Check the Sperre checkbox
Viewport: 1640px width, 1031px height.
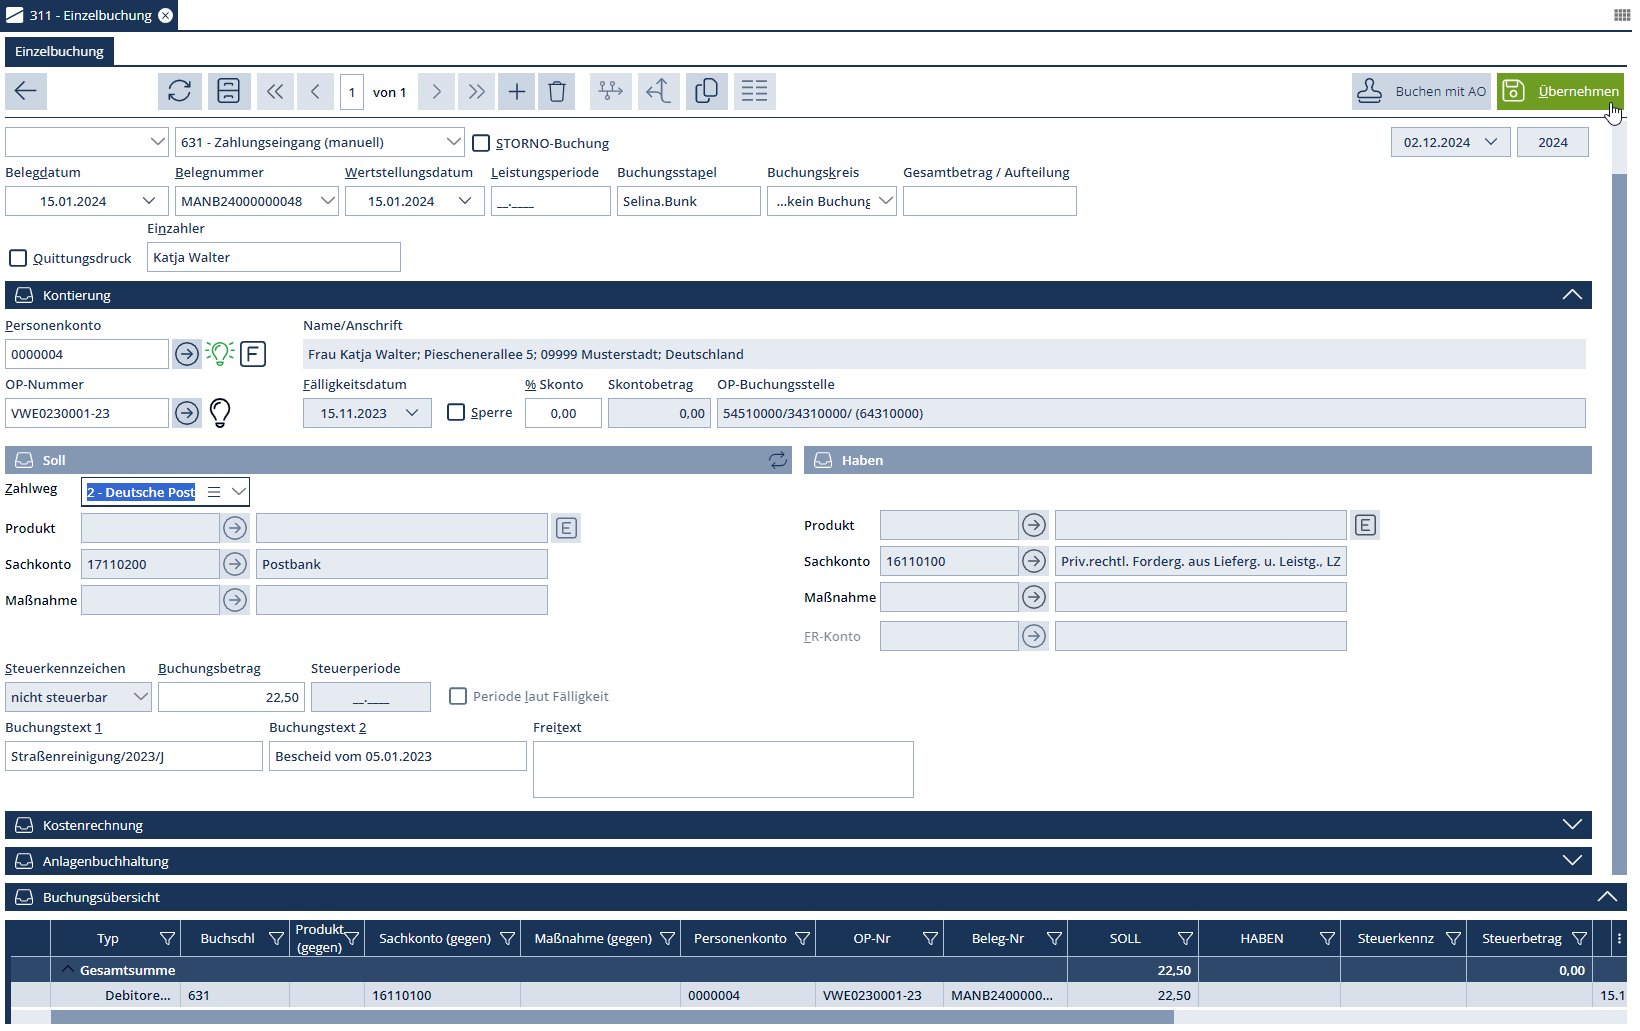(456, 412)
